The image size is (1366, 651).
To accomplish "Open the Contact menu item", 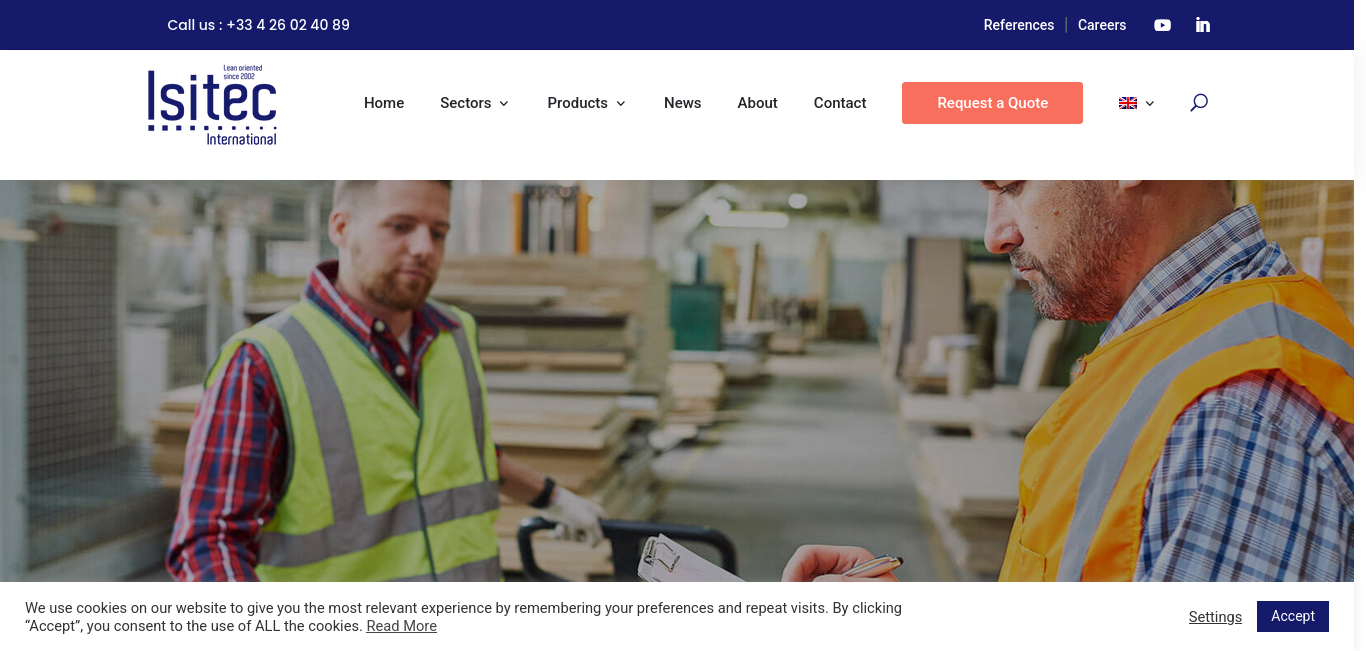I will (x=840, y=103).
